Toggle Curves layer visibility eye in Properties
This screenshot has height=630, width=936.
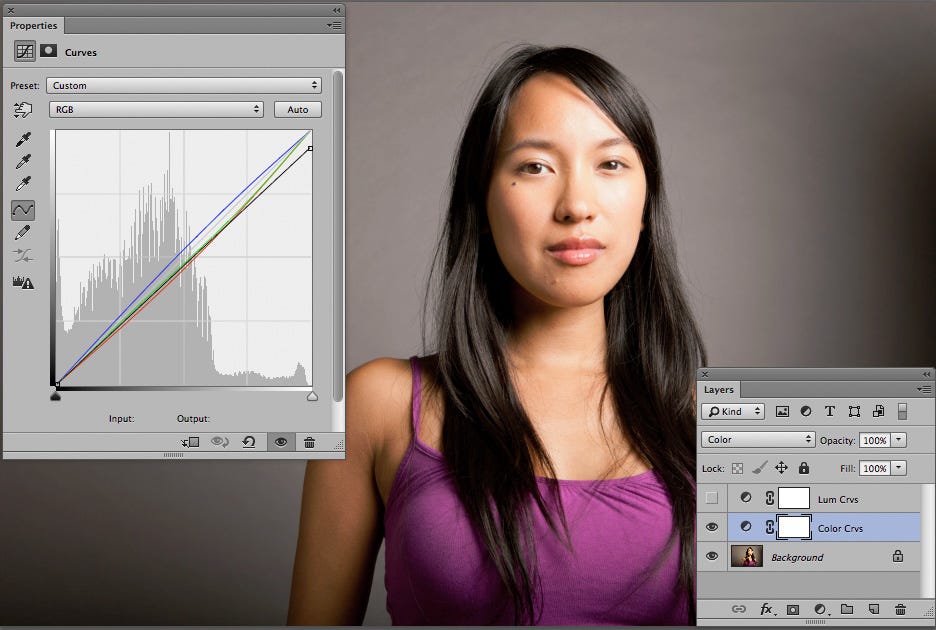[x=281, y=442]
